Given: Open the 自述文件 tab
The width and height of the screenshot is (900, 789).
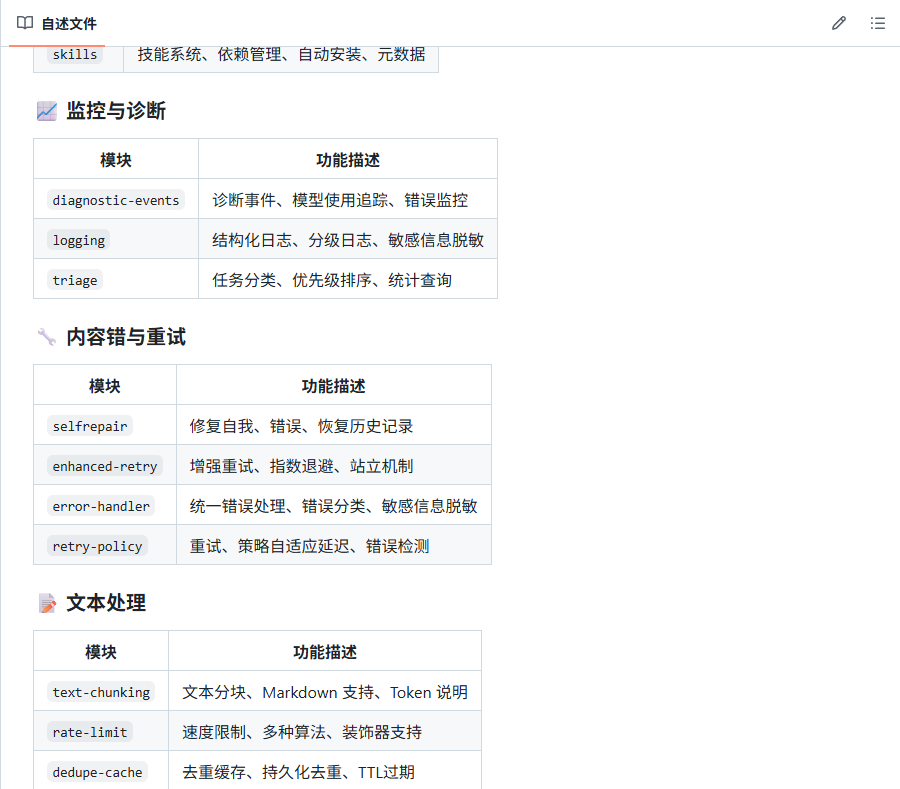Looking at the screenshot, I should pyautogui.click(x=68, y=23).
